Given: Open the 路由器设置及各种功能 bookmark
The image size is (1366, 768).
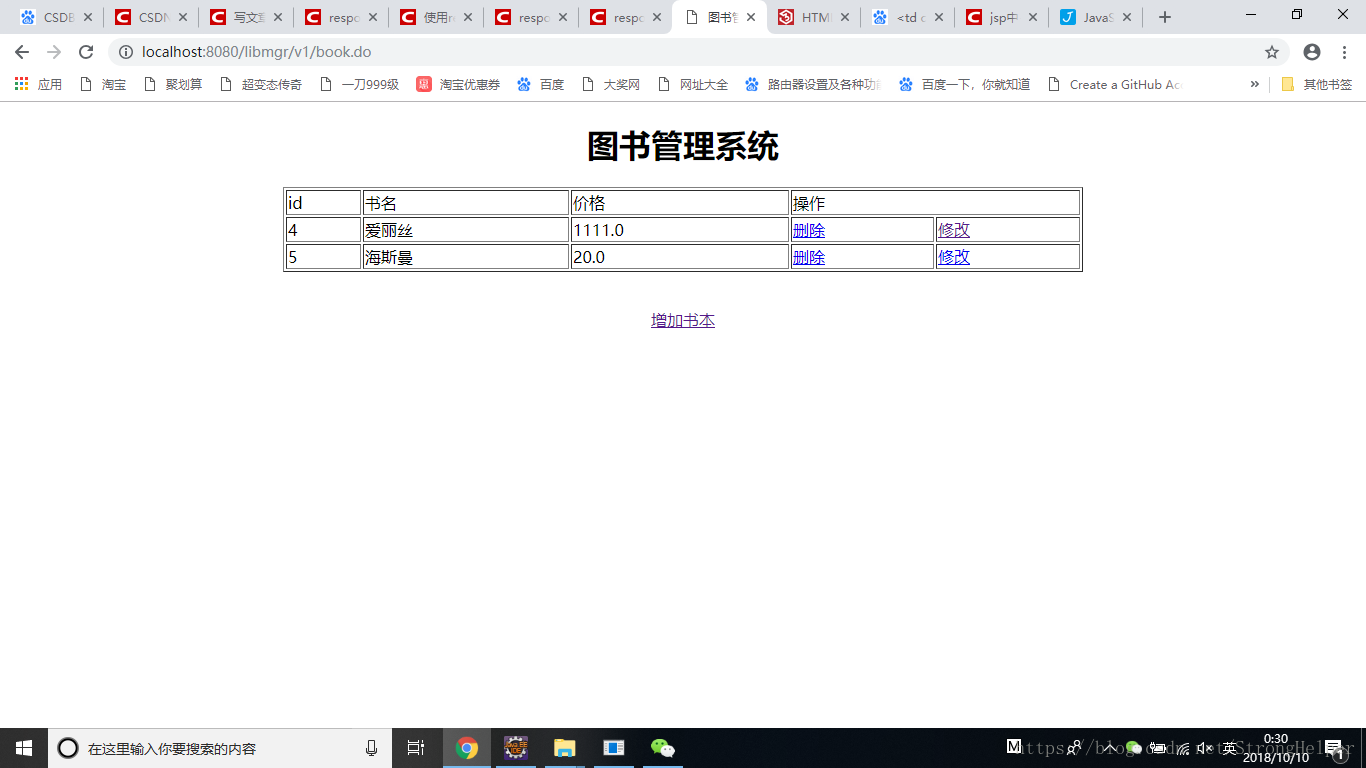Looking at the screenshot, I should 813,85.
